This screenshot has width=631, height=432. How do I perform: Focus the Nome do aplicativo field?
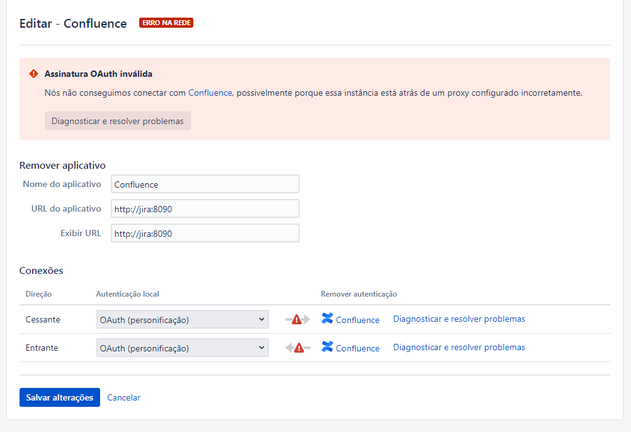tap(205, 184)
